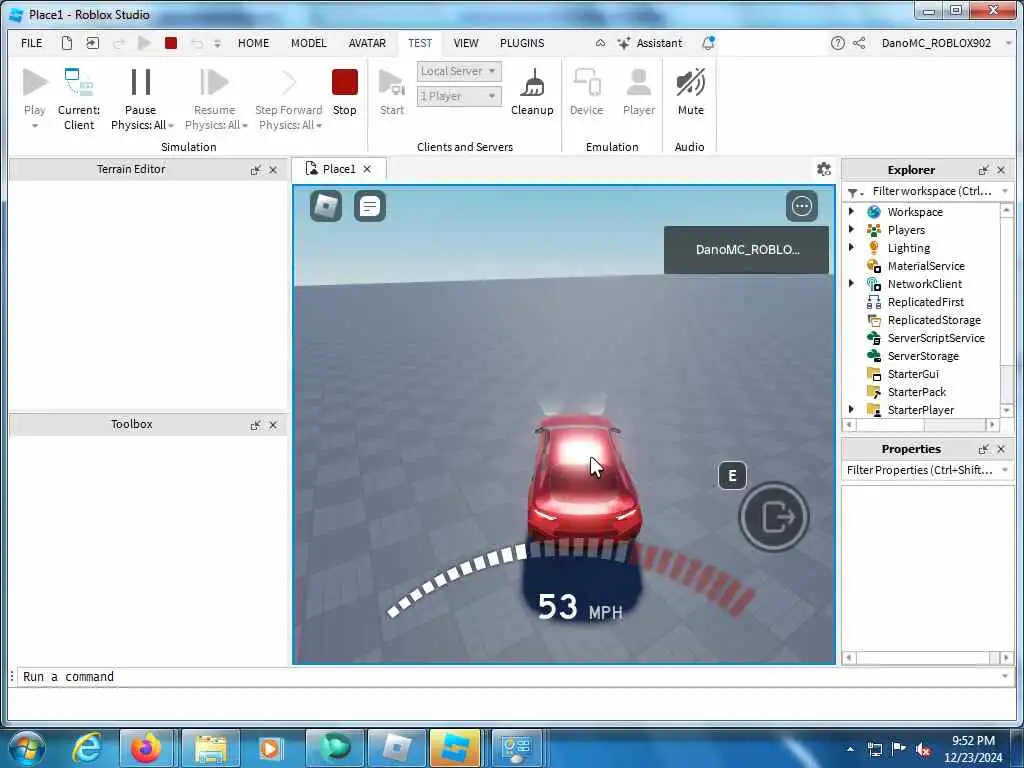Open the FILE menu
Viewport: 1024px width, 768px height.
click(31, 43)
